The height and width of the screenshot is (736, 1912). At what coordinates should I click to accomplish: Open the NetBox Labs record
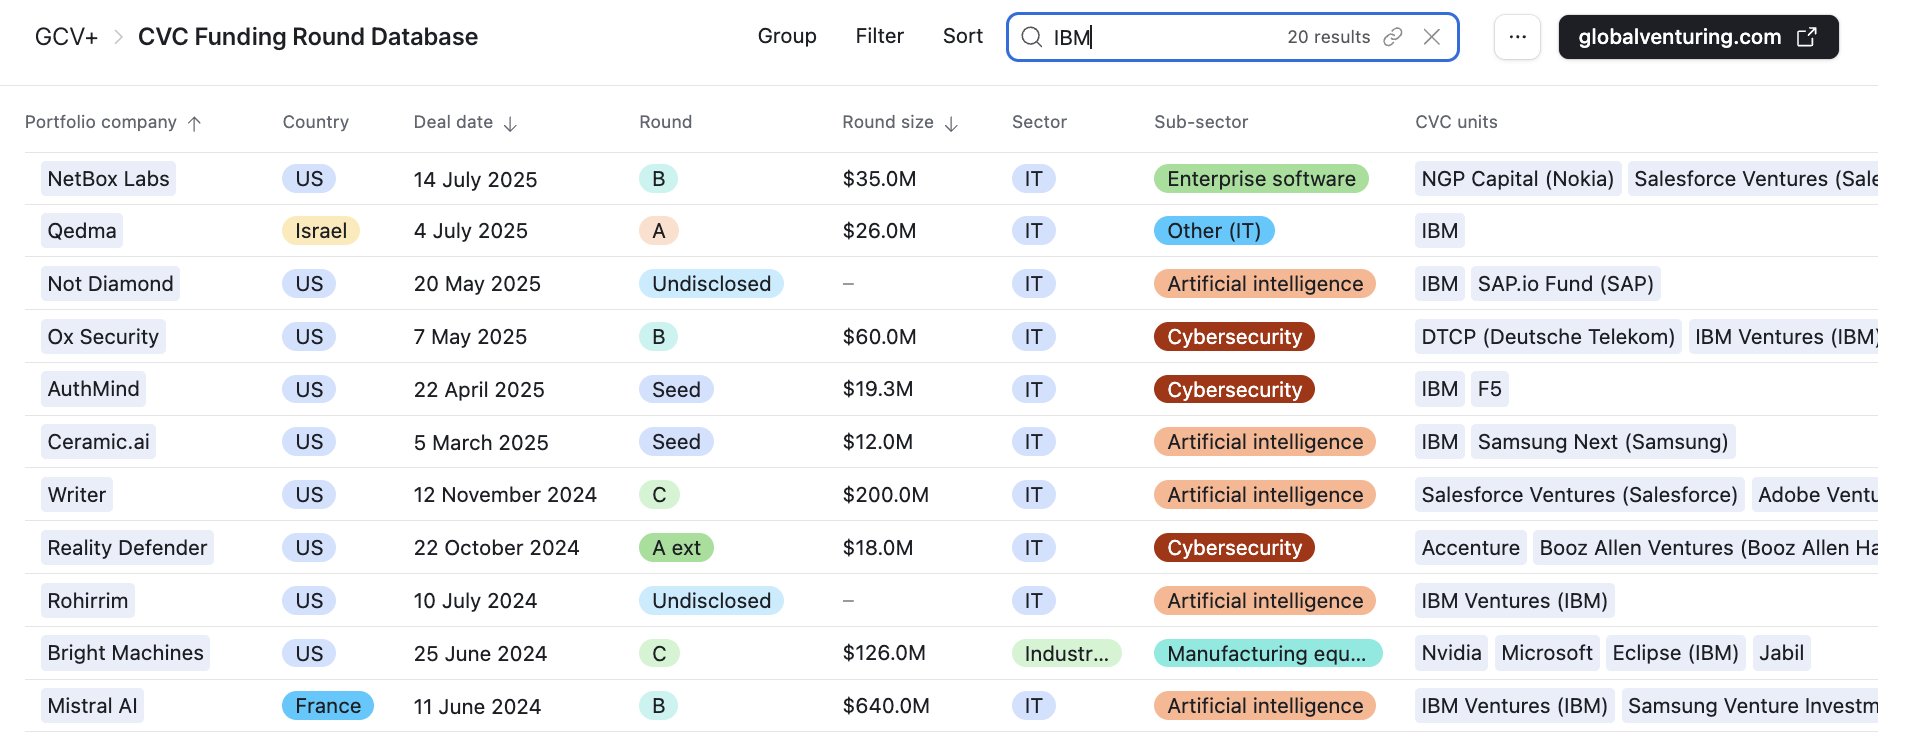(x=108, y=179)
